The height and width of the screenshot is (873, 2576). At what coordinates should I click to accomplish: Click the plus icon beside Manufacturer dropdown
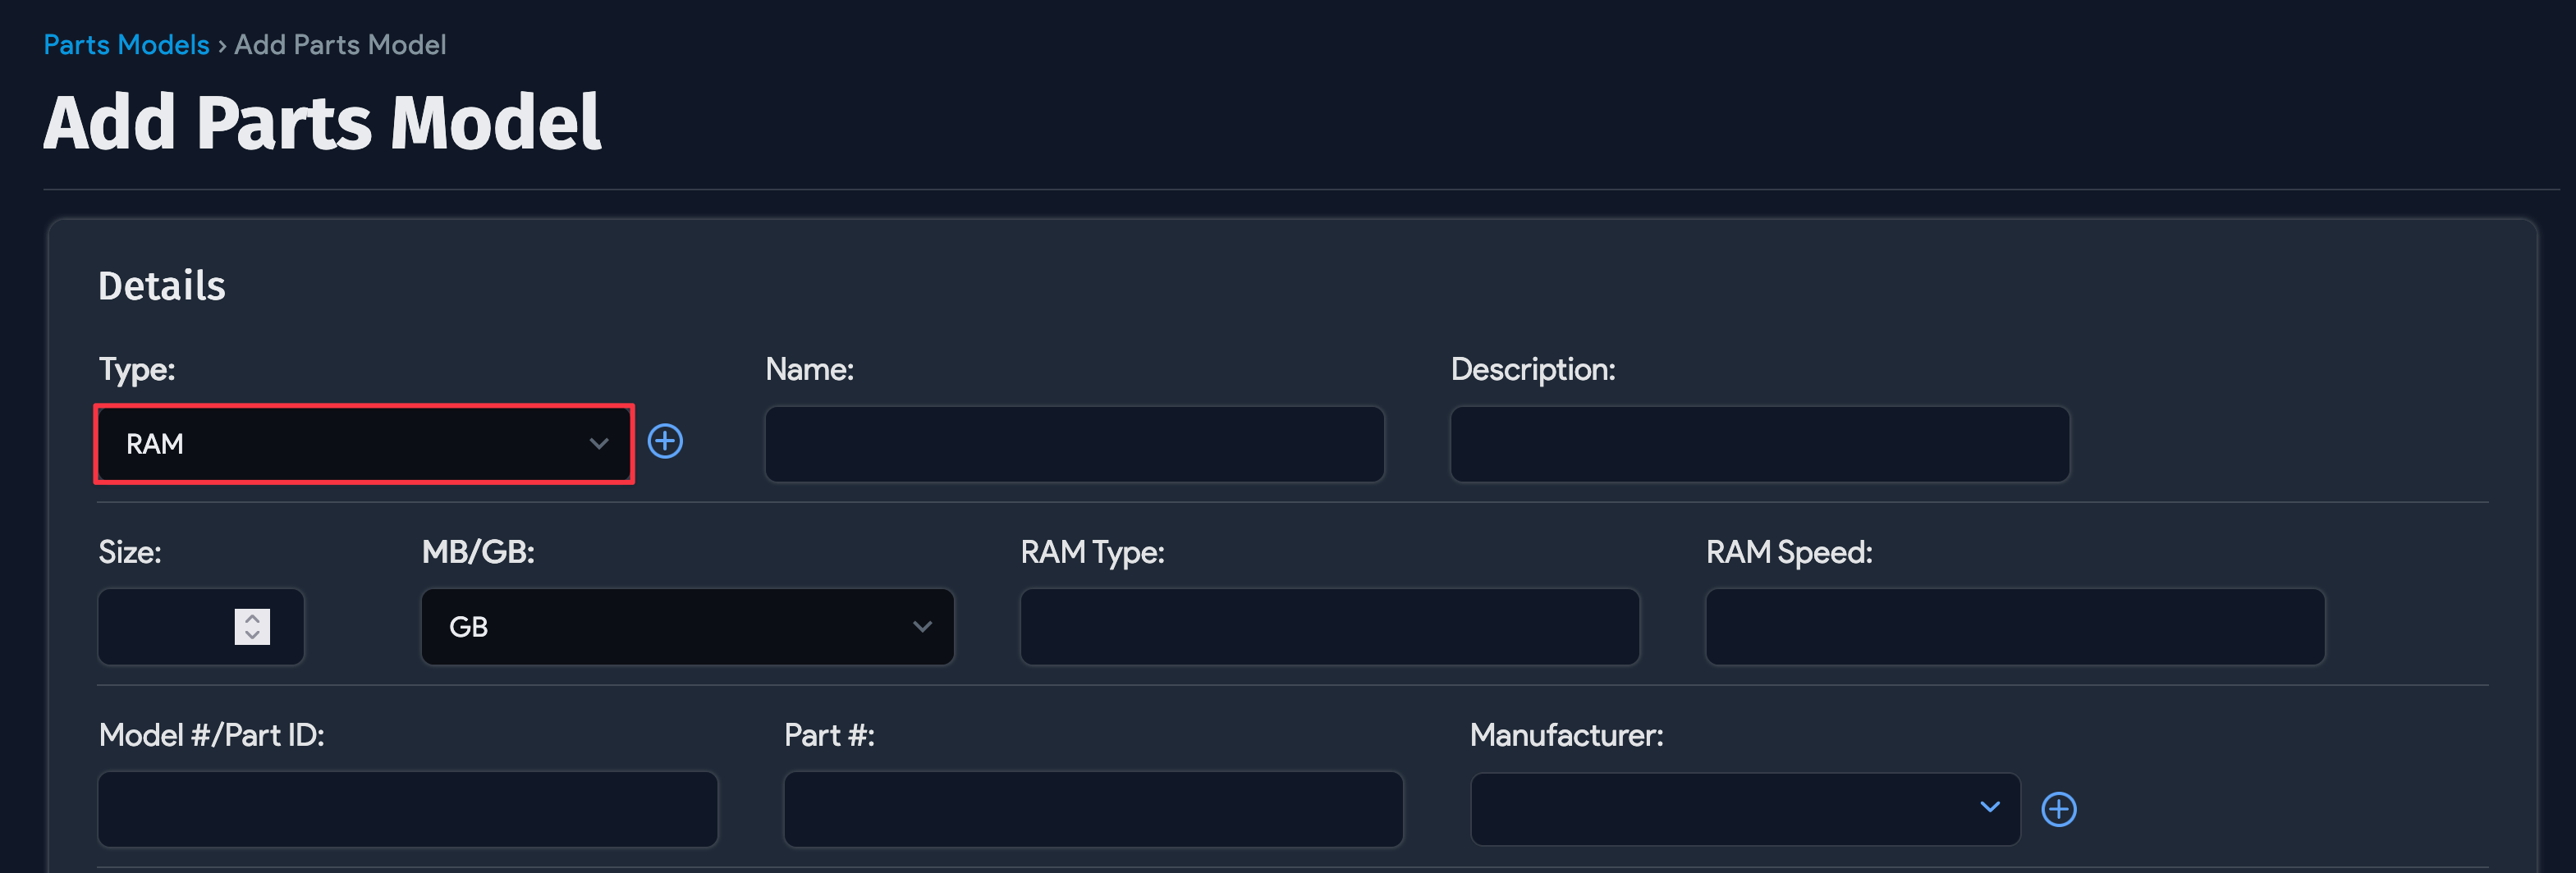(2059, 809)
